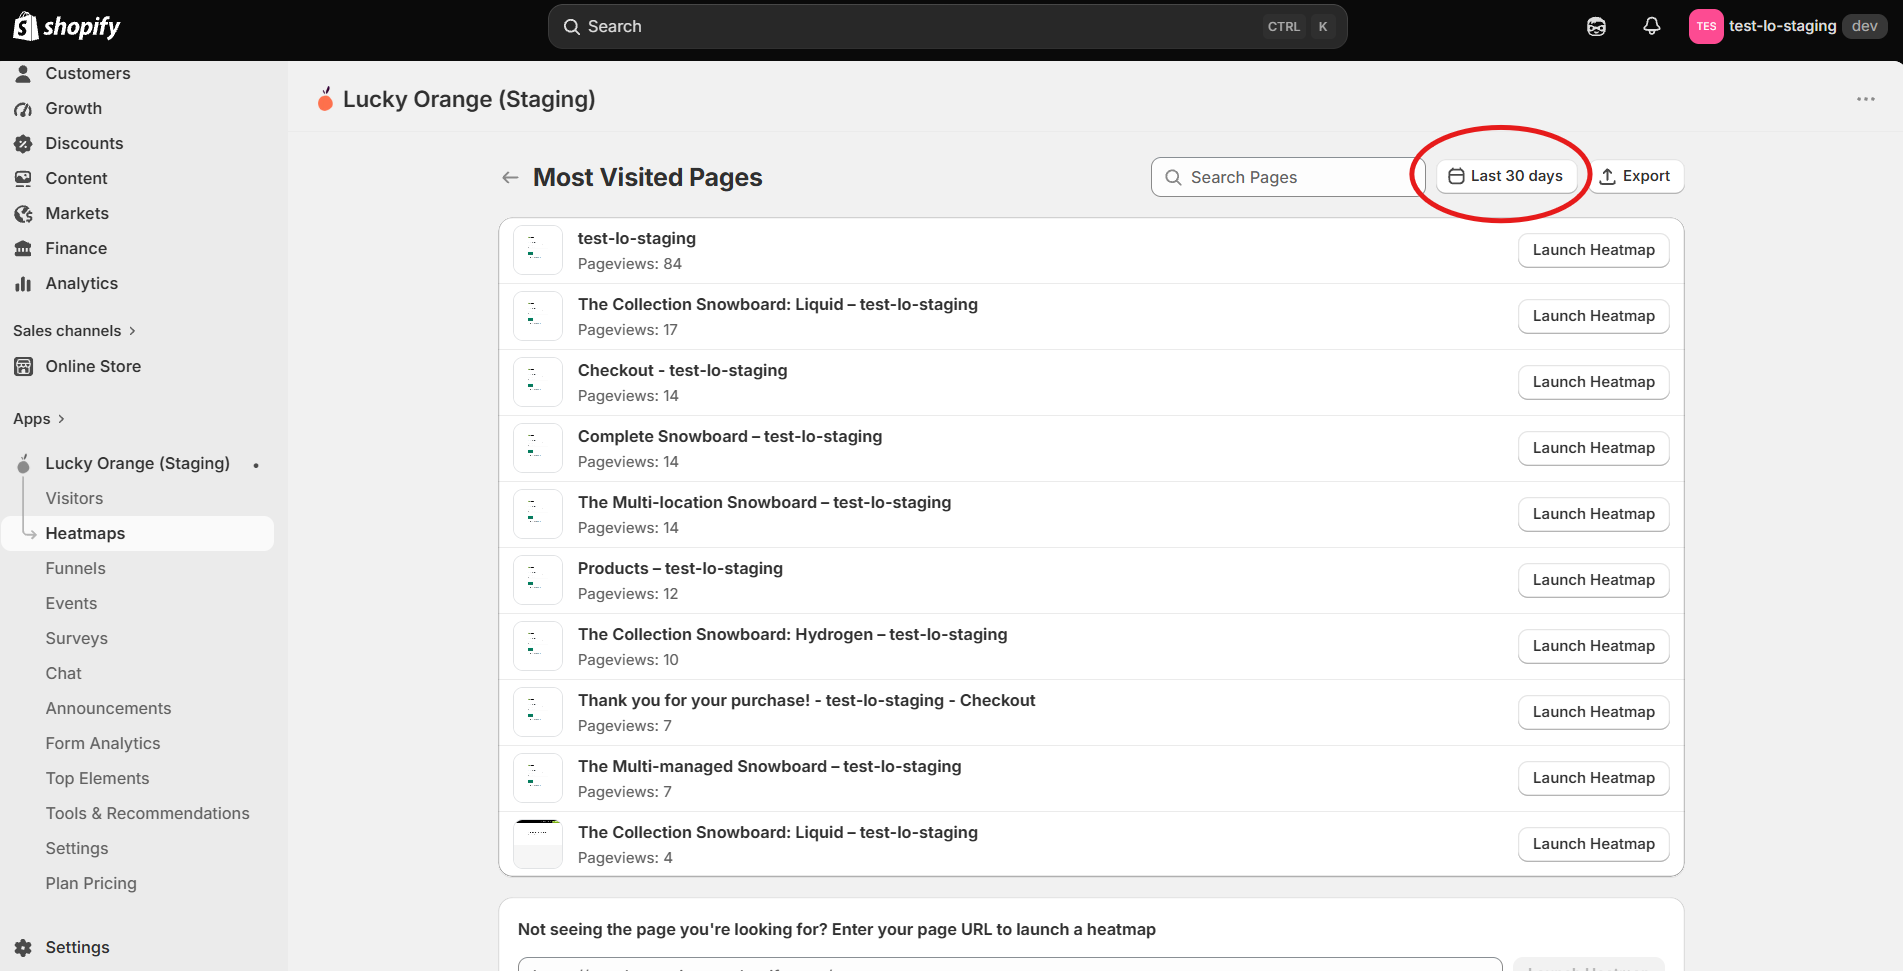Open Plan Pricing page

[91, 883]
